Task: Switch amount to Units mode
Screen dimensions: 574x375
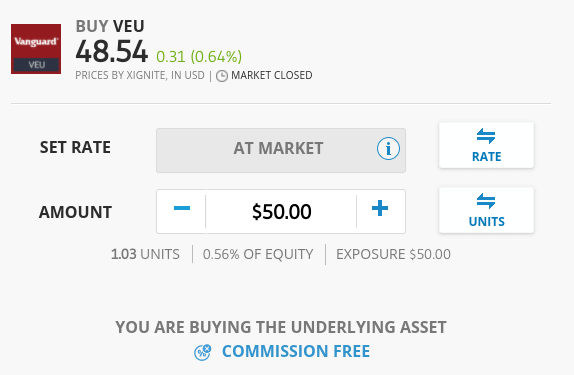Action: (486, 210)
